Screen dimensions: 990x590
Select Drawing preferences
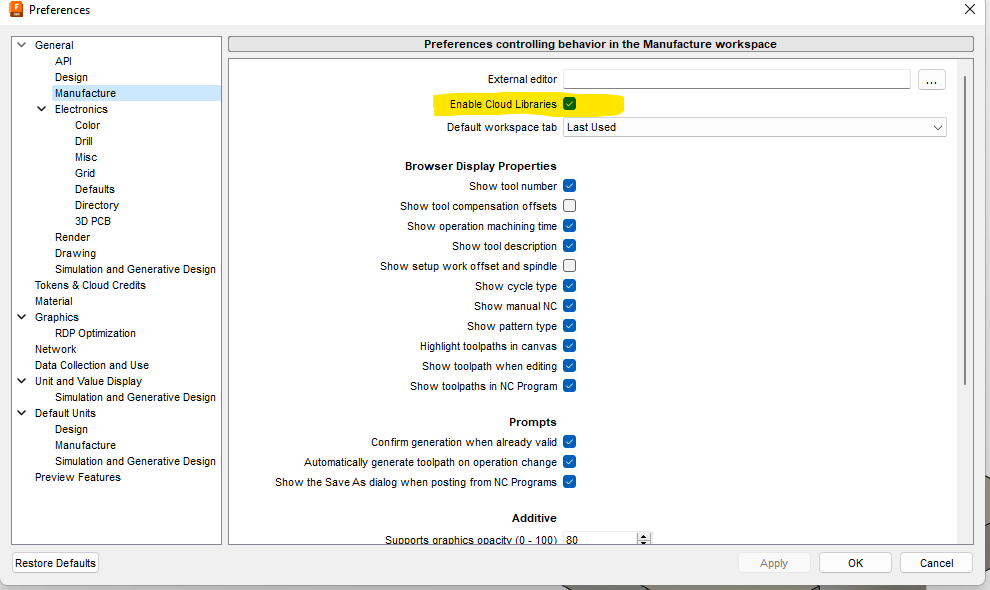[x=75, y=253]
